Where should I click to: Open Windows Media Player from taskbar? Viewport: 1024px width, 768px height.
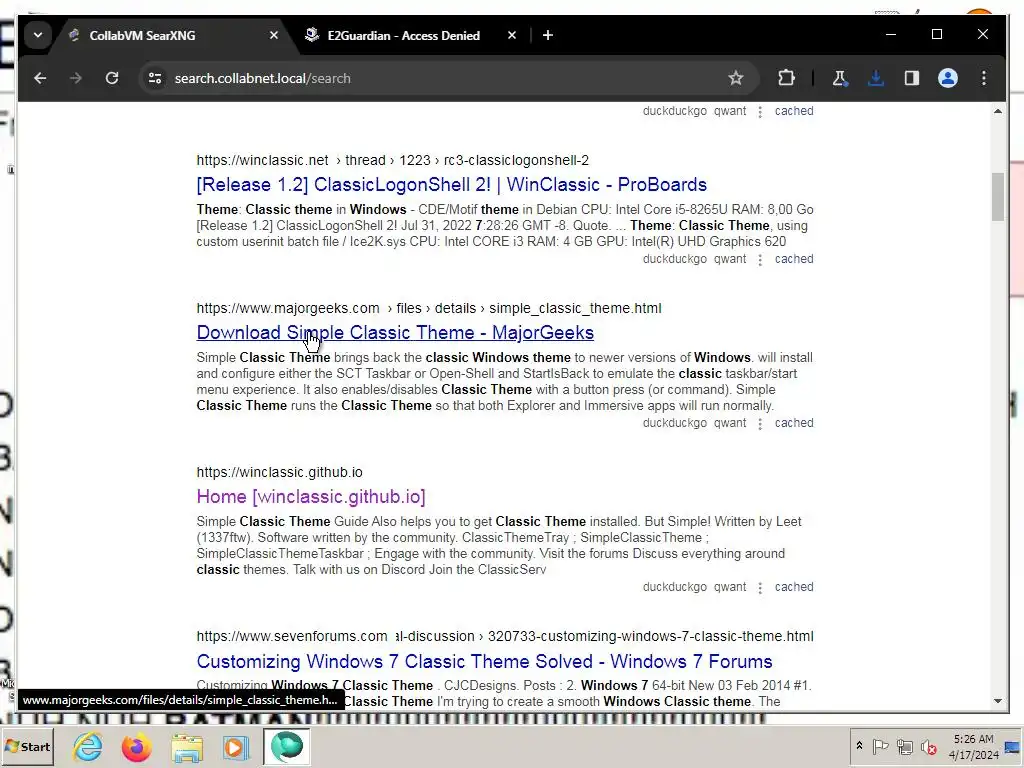(x=236, y=746)
